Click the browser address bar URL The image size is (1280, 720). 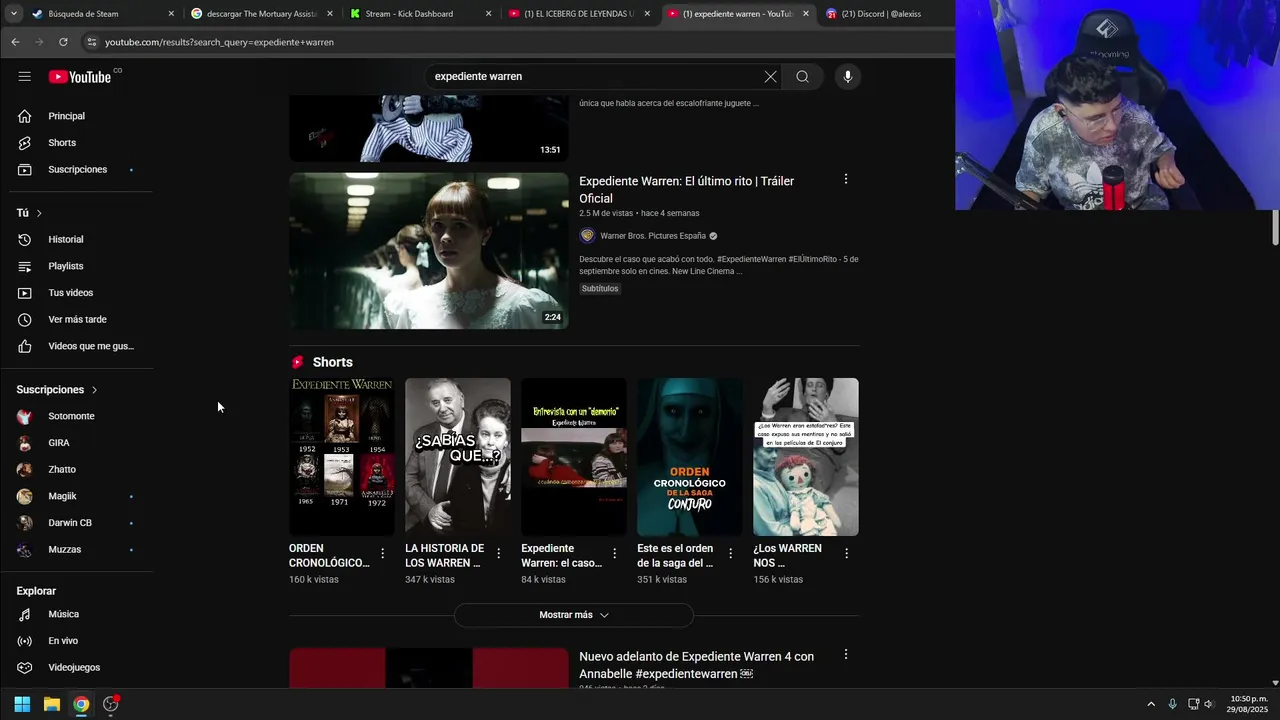click(219, 42)
